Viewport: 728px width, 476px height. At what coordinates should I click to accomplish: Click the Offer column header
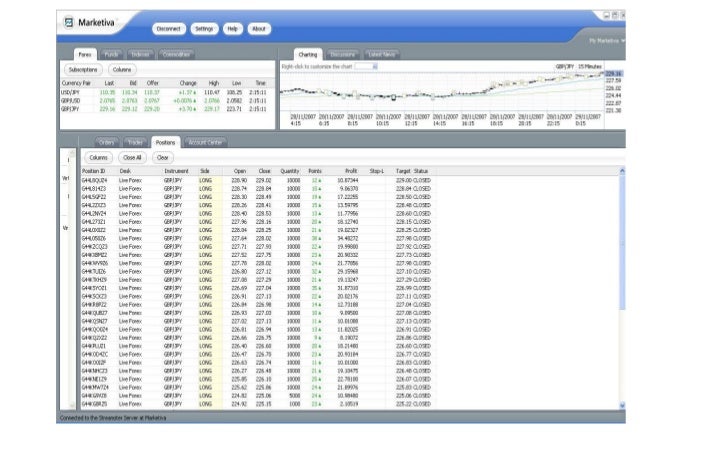(153, 83)
